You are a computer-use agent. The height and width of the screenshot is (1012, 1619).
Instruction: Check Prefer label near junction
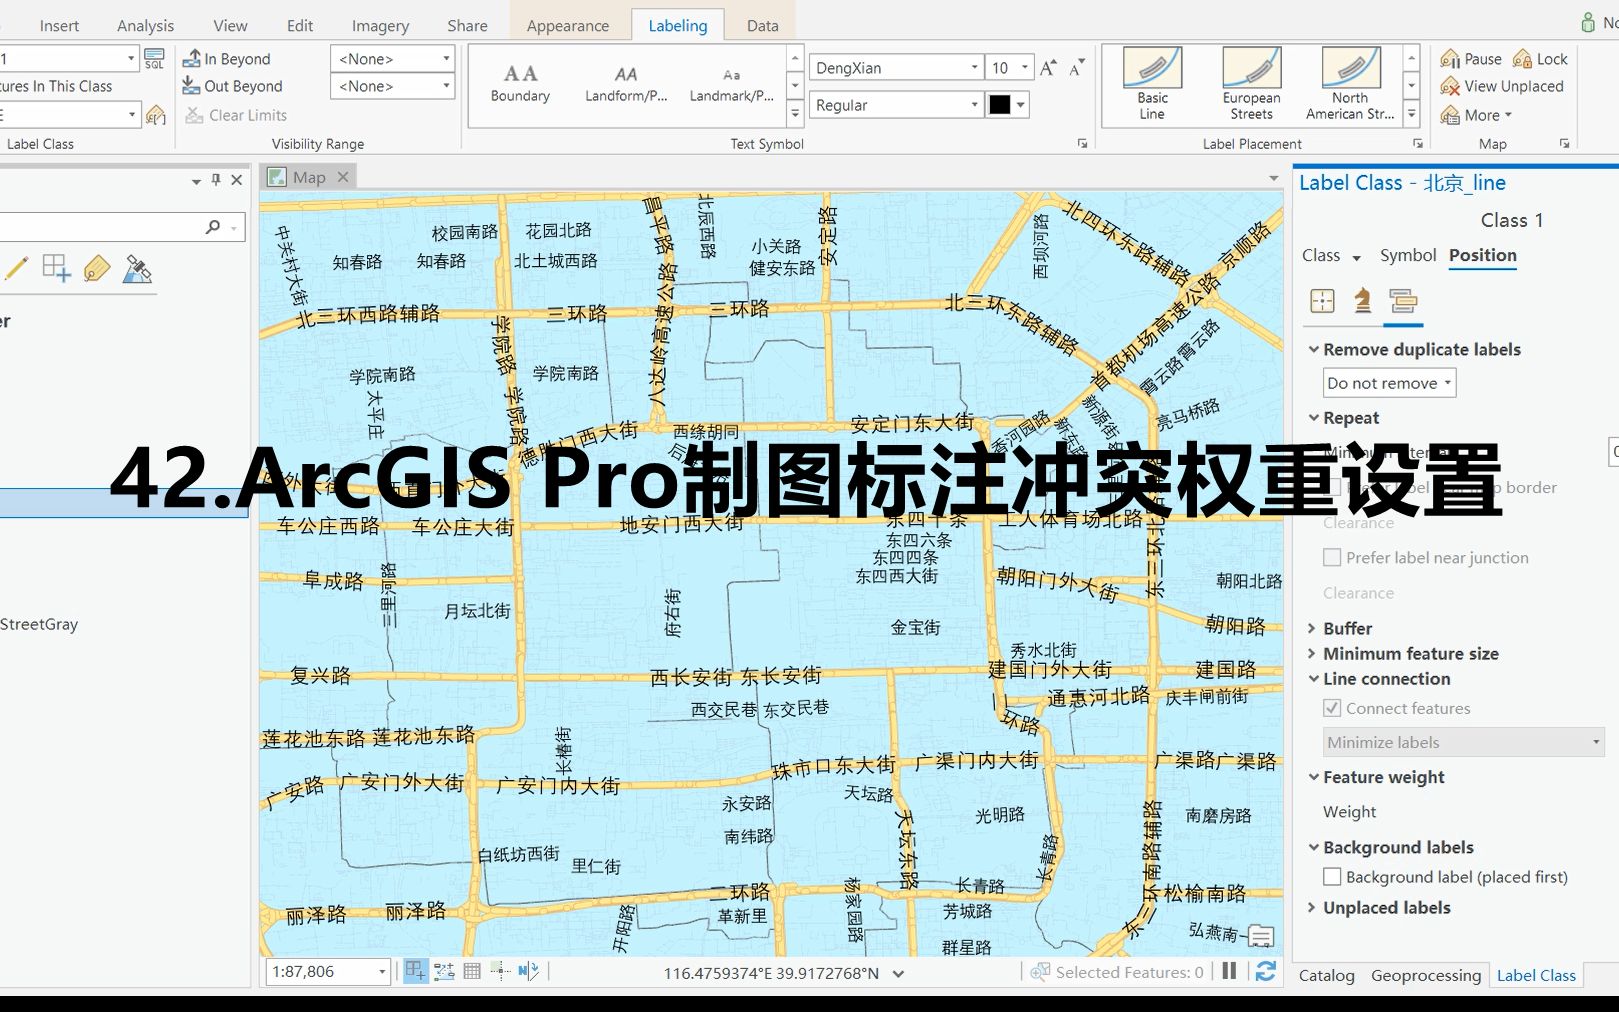1331,557
